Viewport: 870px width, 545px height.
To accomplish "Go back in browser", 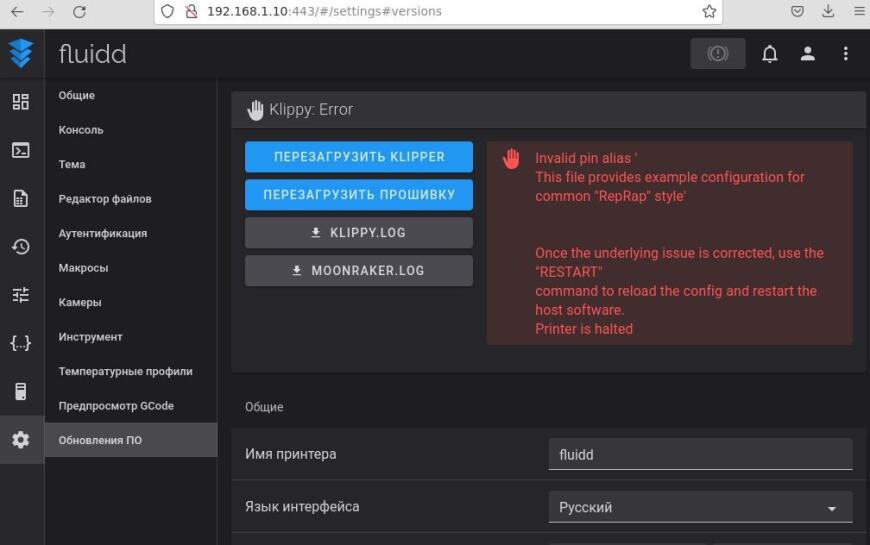I will (x=17, y=12).
